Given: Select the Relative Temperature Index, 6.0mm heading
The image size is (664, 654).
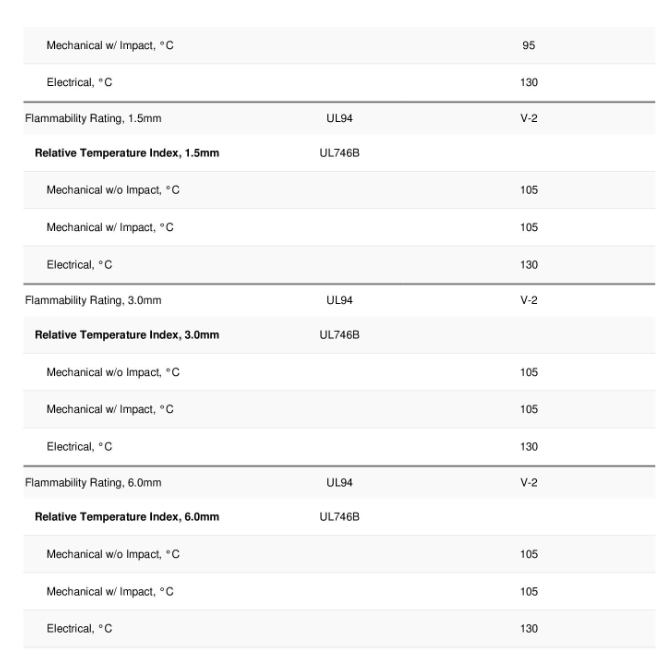Looking at the screenshot, I should coord(127,517).
